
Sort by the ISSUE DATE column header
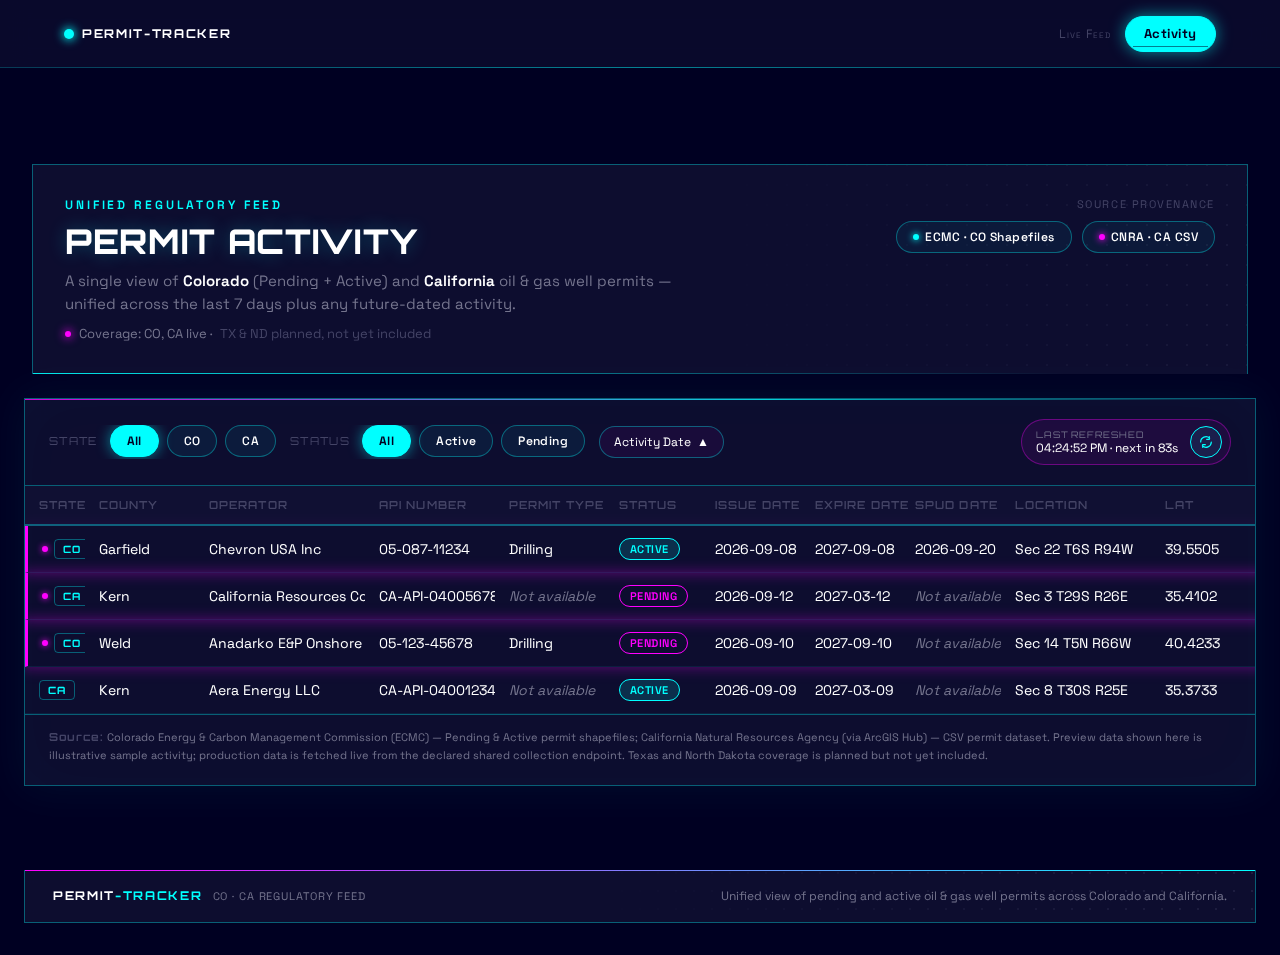757,505
